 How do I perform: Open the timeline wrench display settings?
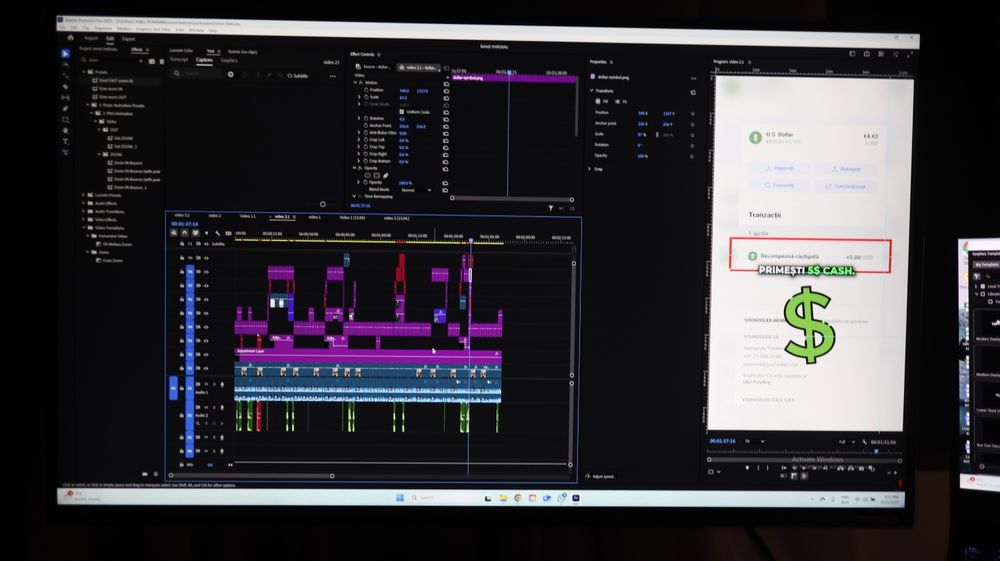[x=217, y=233]
